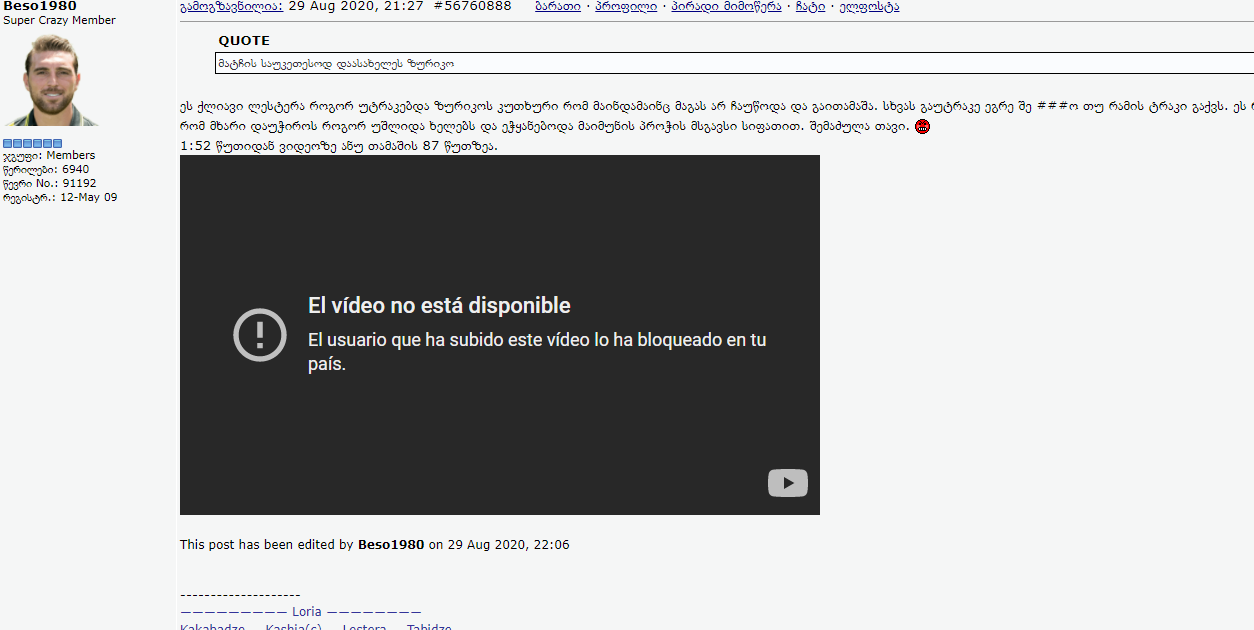
Task: Click the edited-by Beso1980 note
Action: point(375,545)
